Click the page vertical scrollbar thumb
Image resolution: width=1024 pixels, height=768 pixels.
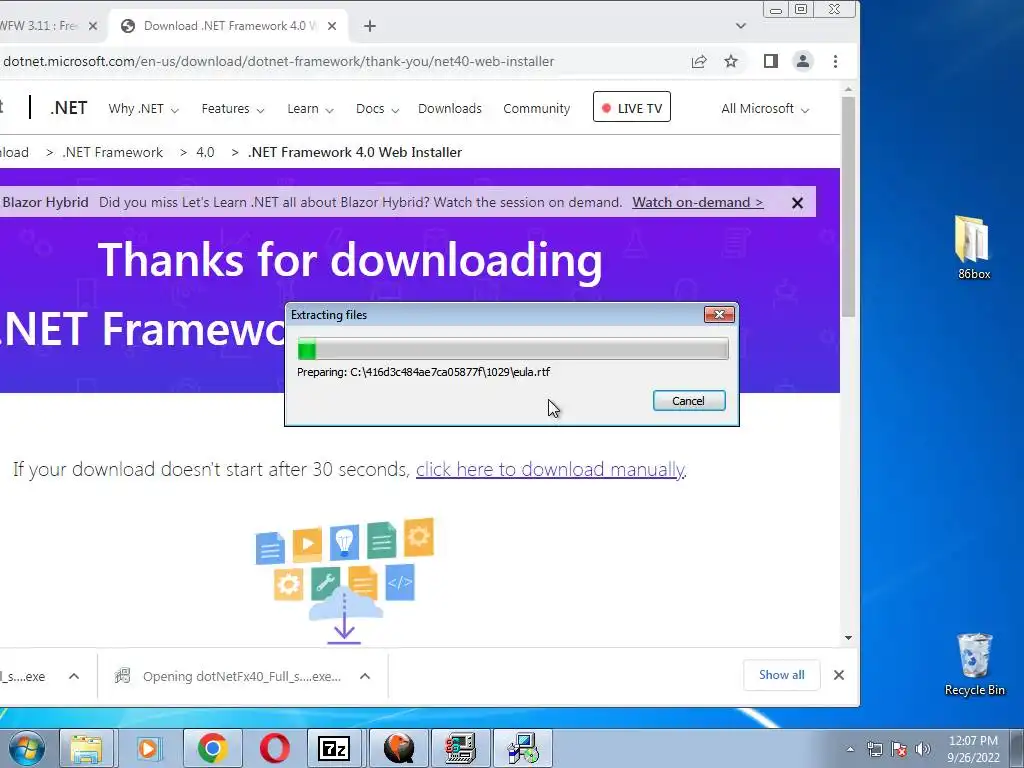pyautogui.click(x=848, y=206)
